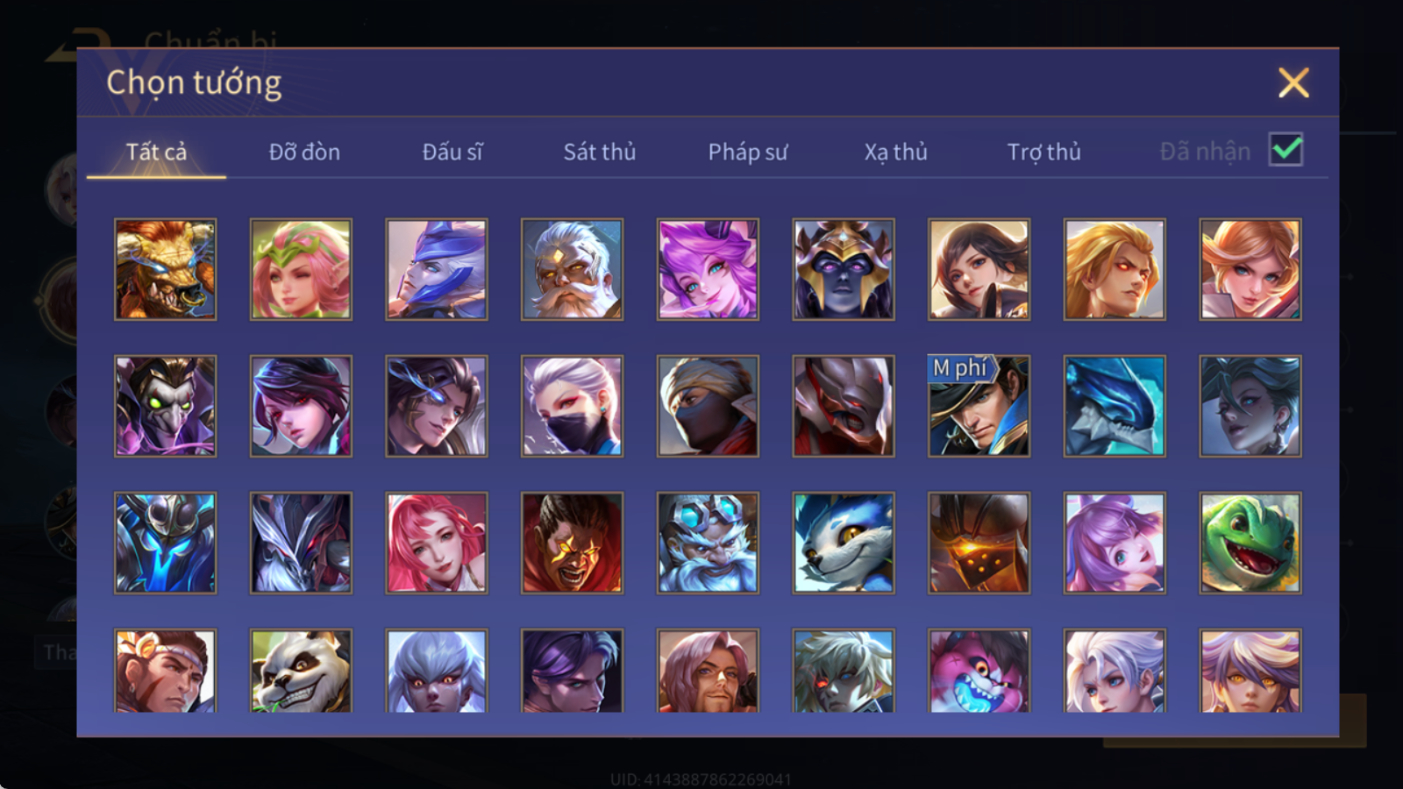Open the 'Sát thủ' tab

coord(599,152)
